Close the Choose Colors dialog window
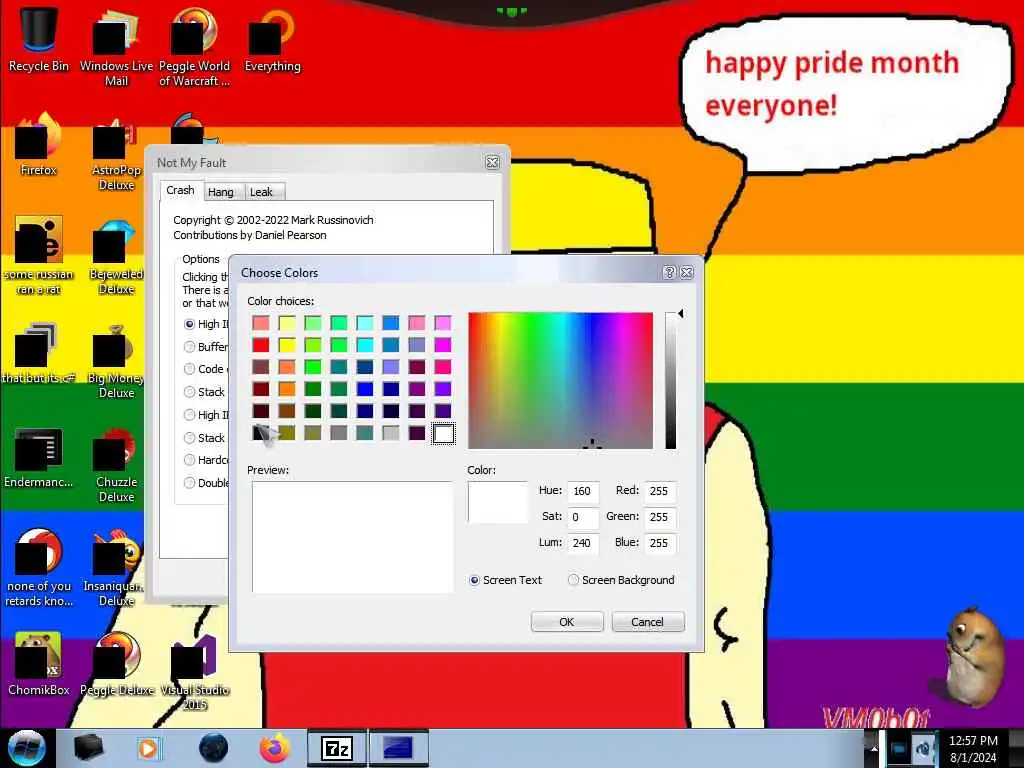The image size is (1024, 768). 686,272
